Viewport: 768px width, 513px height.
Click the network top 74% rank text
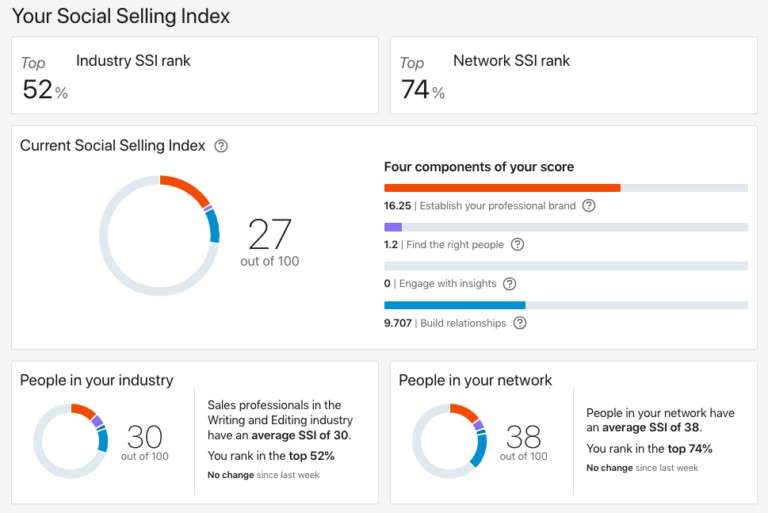click(689, 449)
